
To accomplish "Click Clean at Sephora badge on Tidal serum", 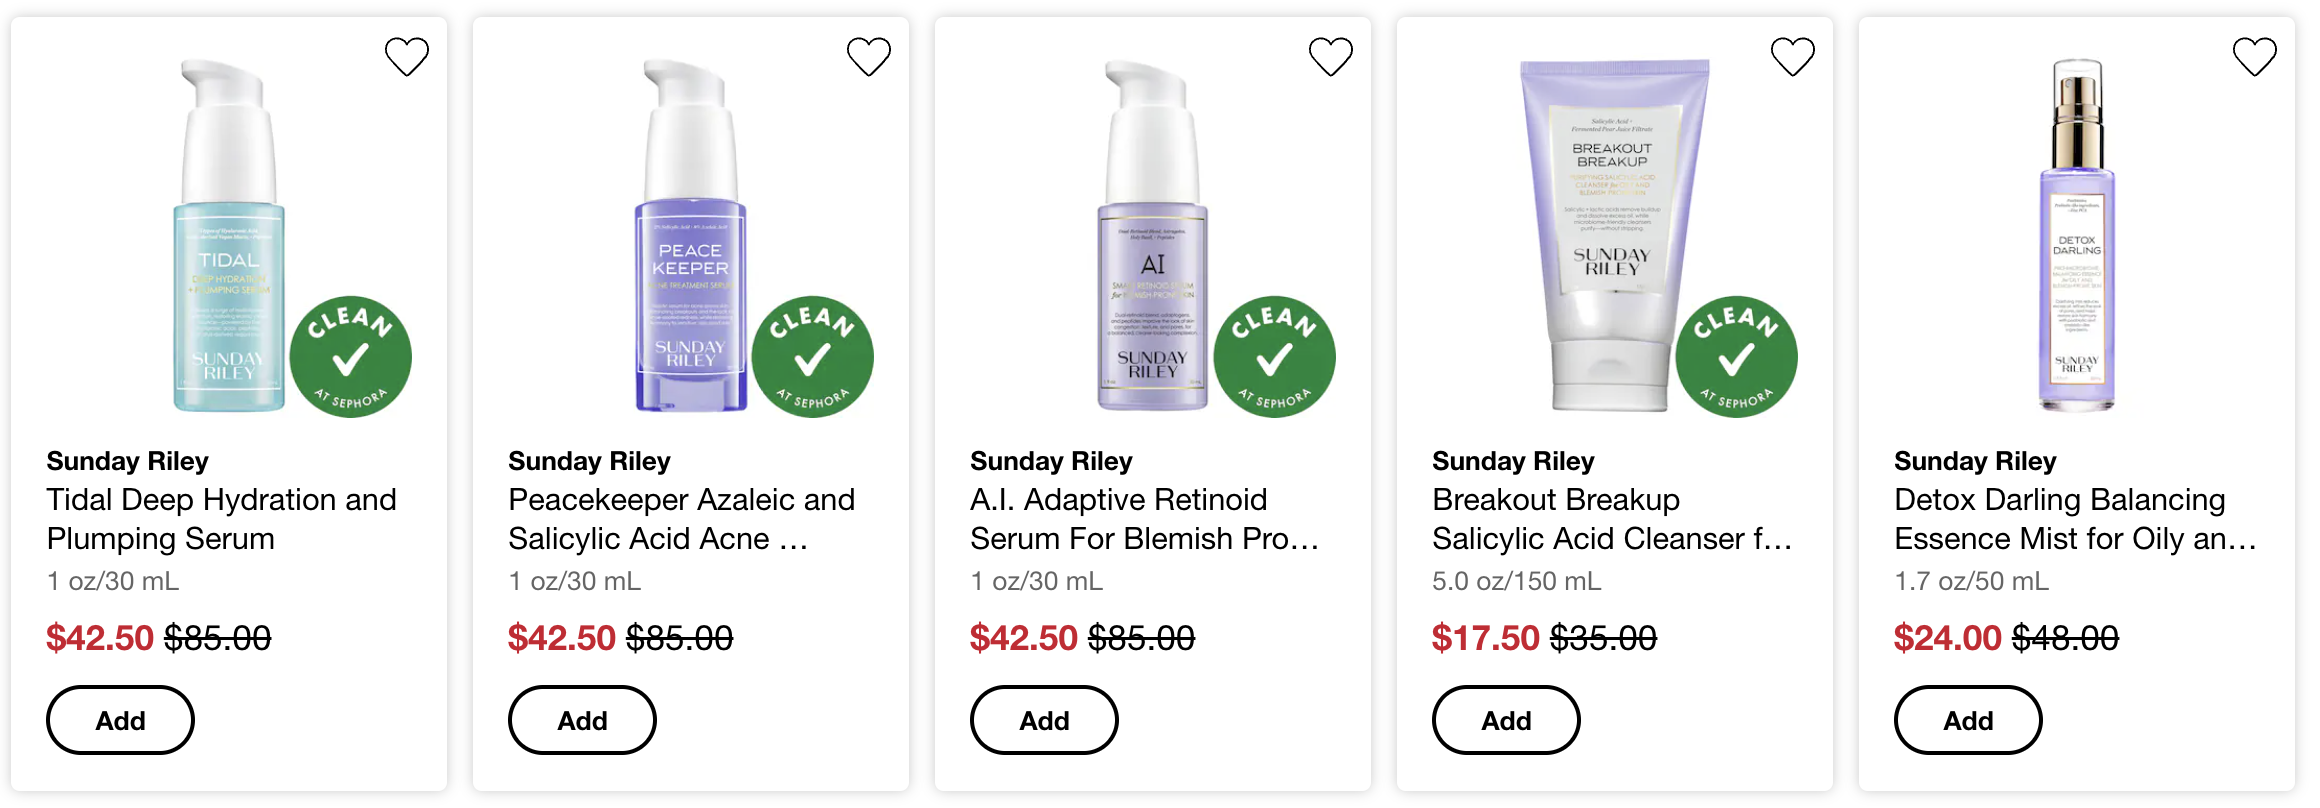I will [351, 357].
